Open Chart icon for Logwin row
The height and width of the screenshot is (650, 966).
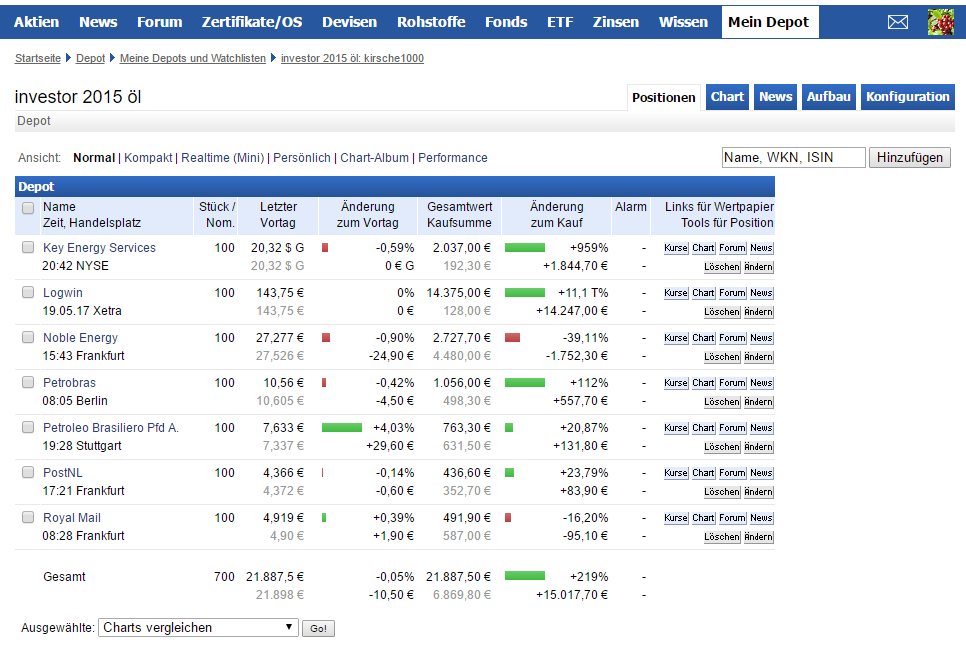[x=703, y=293]
